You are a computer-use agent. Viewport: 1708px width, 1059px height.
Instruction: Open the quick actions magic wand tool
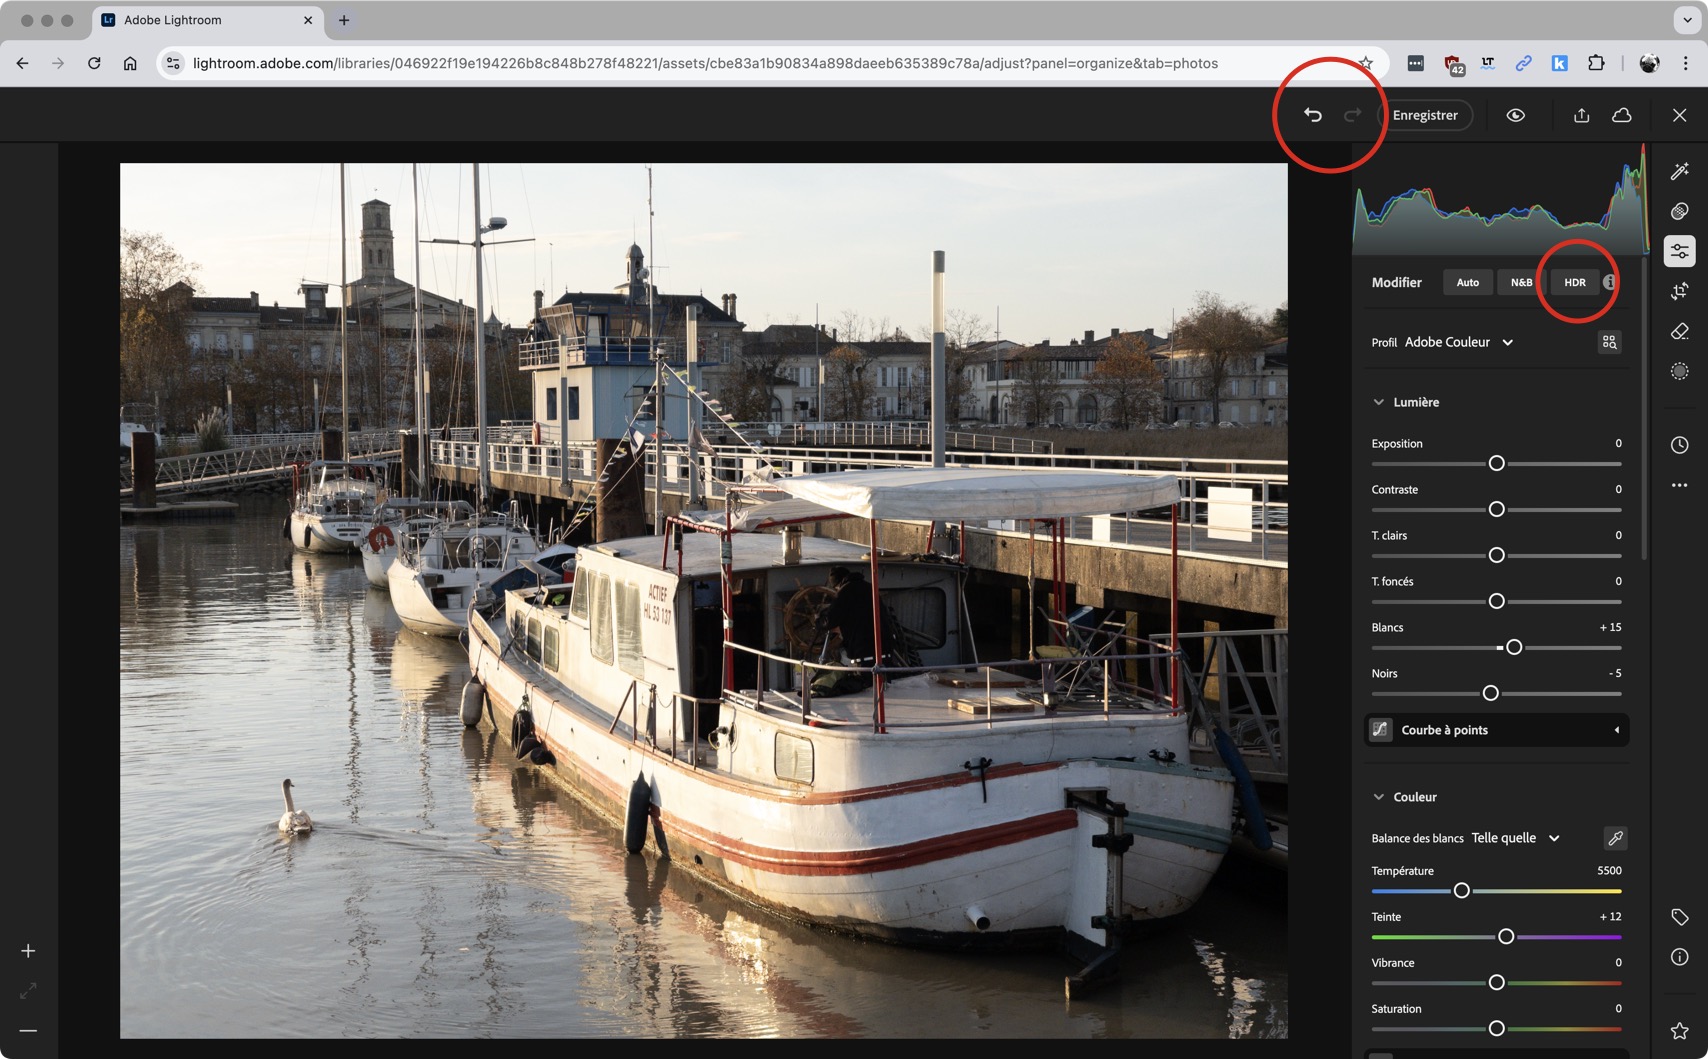tap(1679, 171)
